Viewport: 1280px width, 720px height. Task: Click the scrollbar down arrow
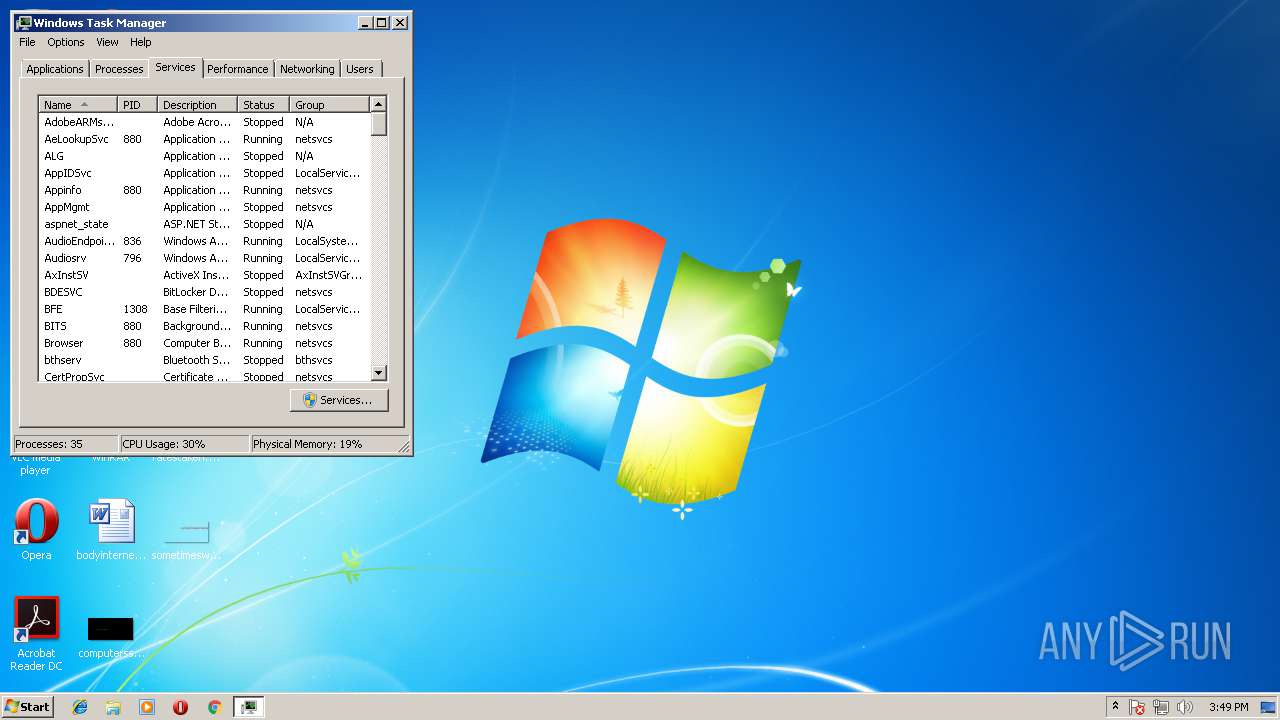[378, 373]
